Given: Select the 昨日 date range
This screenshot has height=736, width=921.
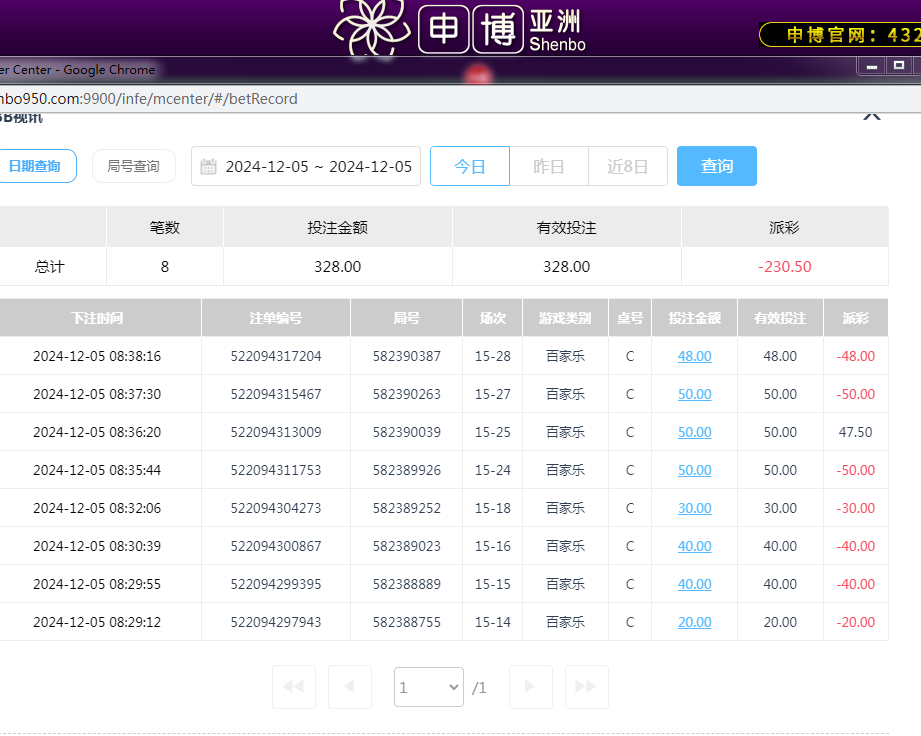Looking at the screenshot, I should (549, 166).
